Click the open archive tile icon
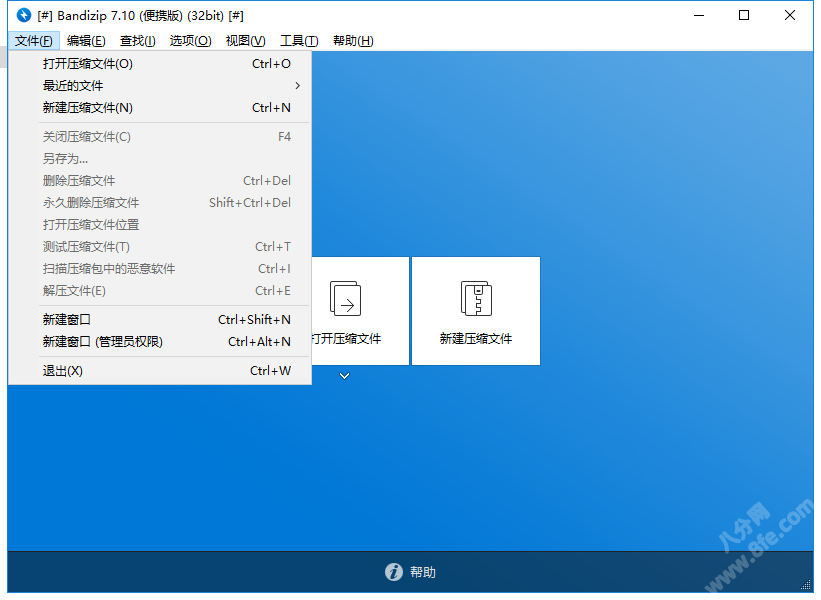 tap(346, 298)
